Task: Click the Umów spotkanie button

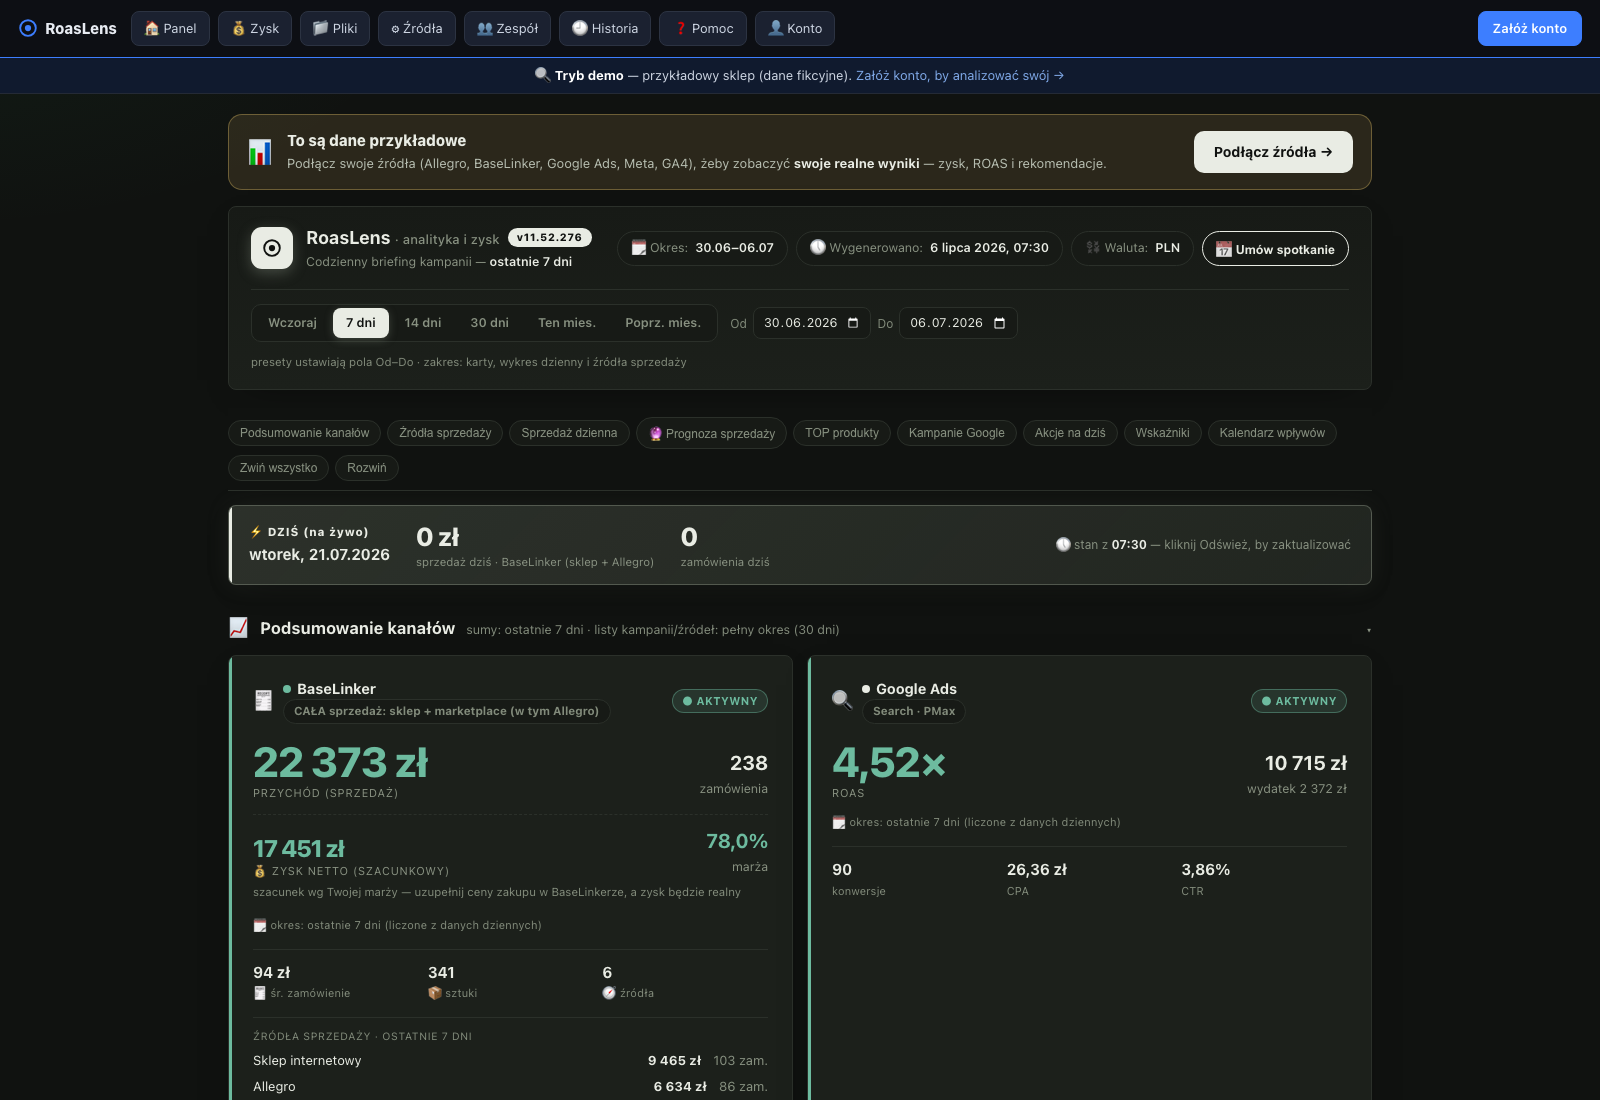Action: [1275, 249]
